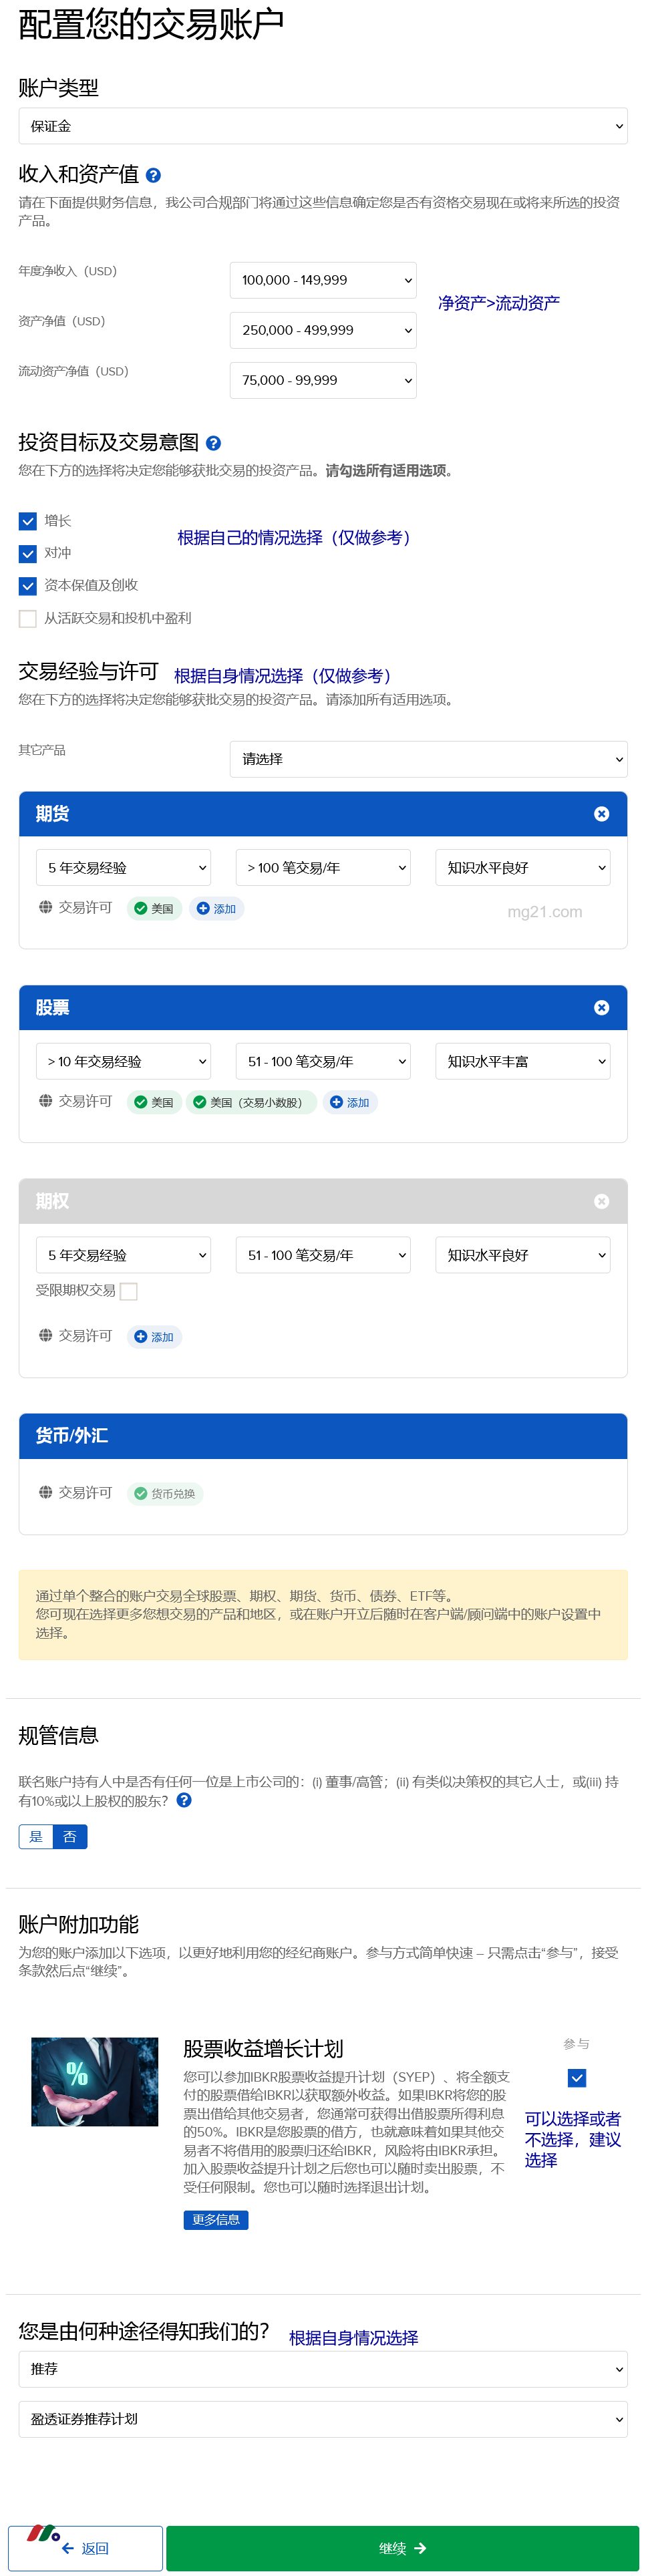Click the 股票 section header
646x2576 pixels.
click(x=323, y=1008)
